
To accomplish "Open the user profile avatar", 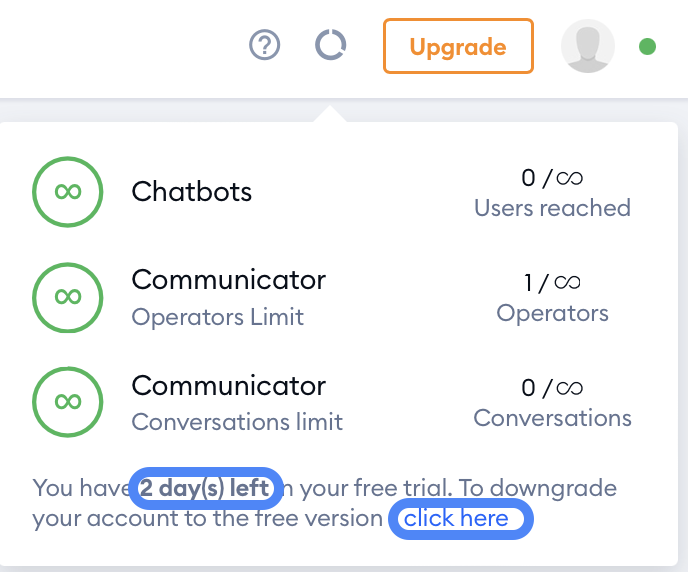I will (588, 46).
